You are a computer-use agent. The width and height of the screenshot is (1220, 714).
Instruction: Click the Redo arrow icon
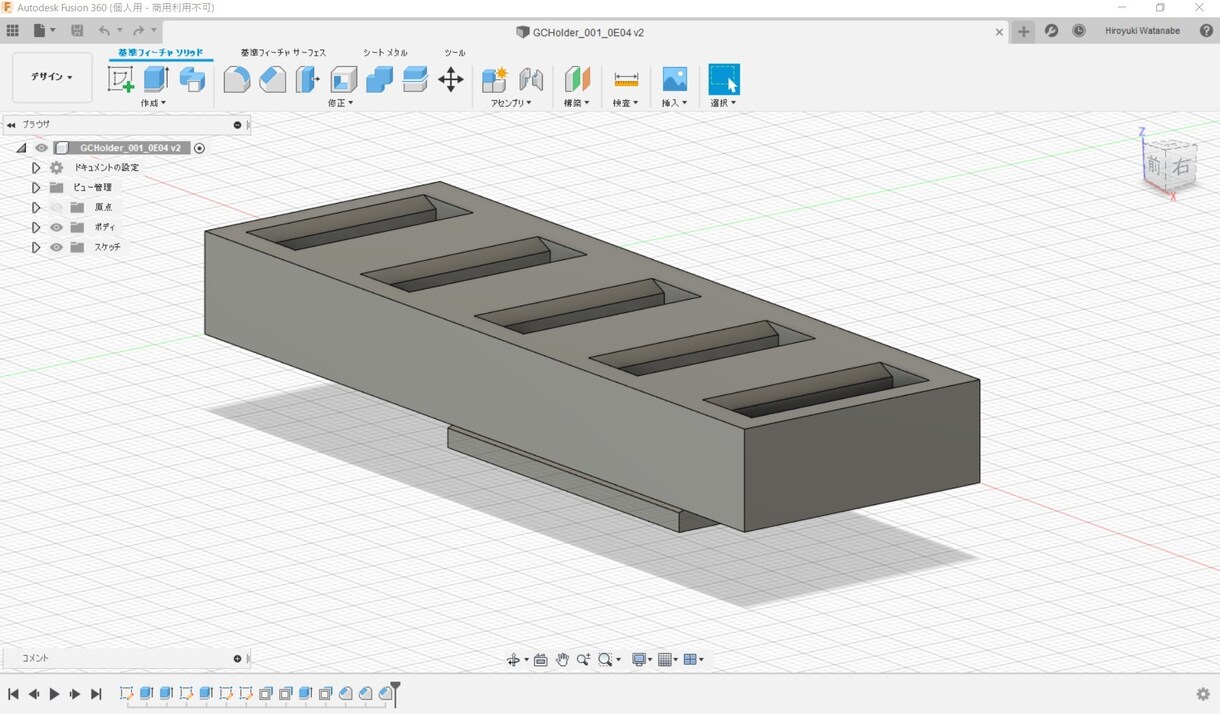point(138,31)
